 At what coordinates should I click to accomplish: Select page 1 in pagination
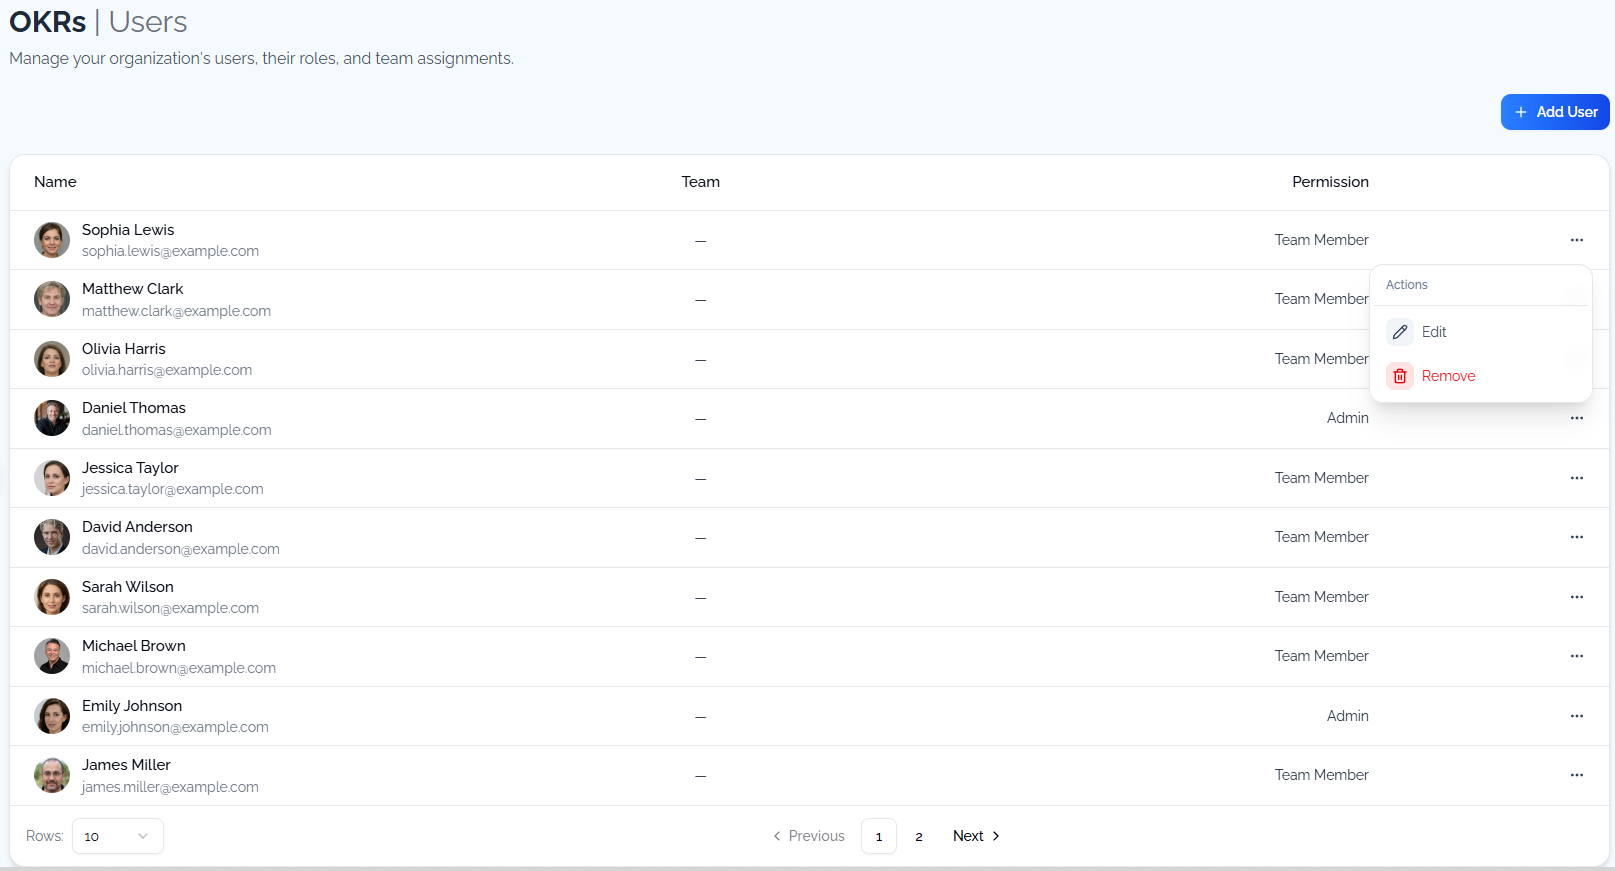tap(879, 836)
